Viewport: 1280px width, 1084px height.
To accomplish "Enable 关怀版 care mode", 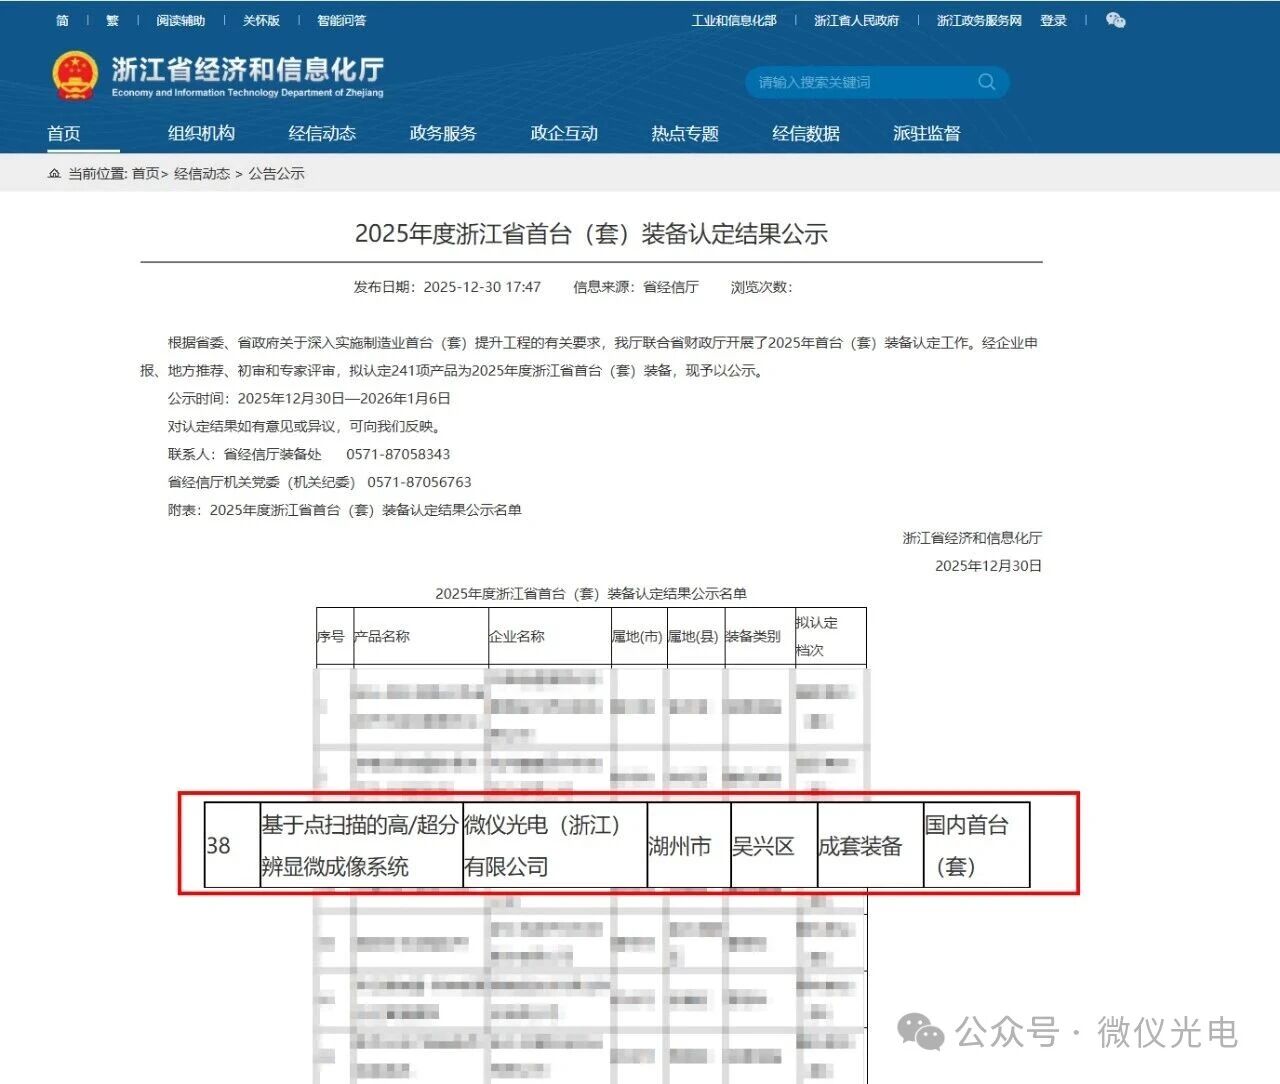I will (261, 20).
